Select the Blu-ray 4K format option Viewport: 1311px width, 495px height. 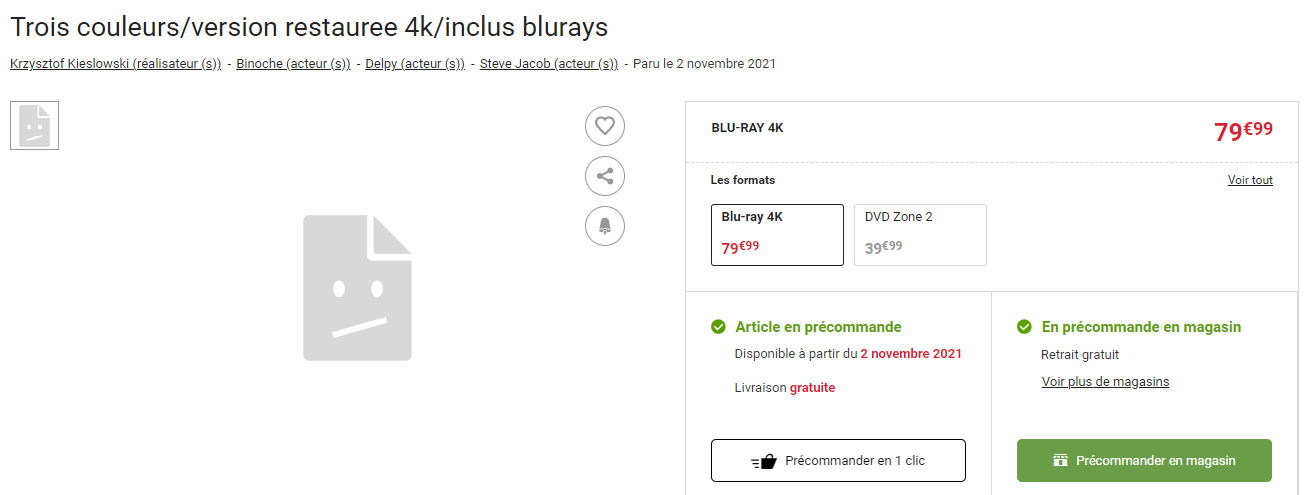tap(777, 235)
